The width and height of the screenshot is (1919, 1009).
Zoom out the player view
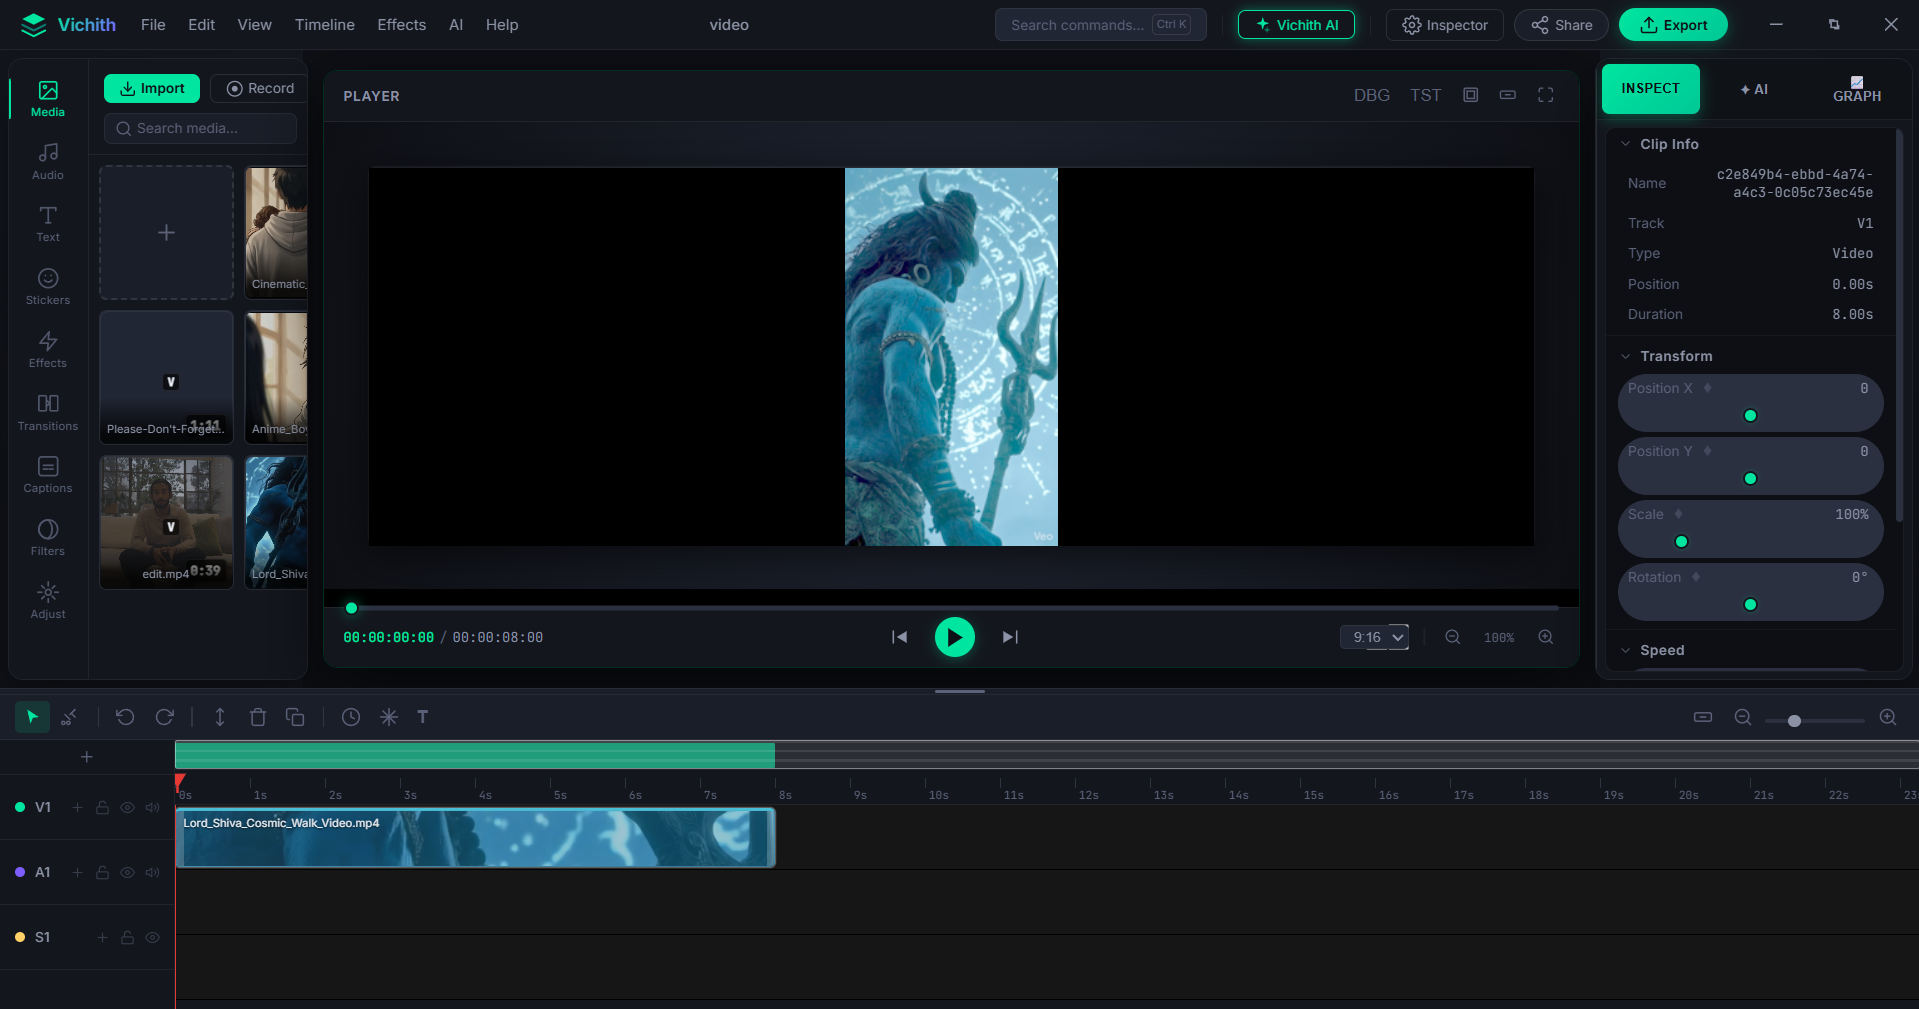click(1453, 637)
